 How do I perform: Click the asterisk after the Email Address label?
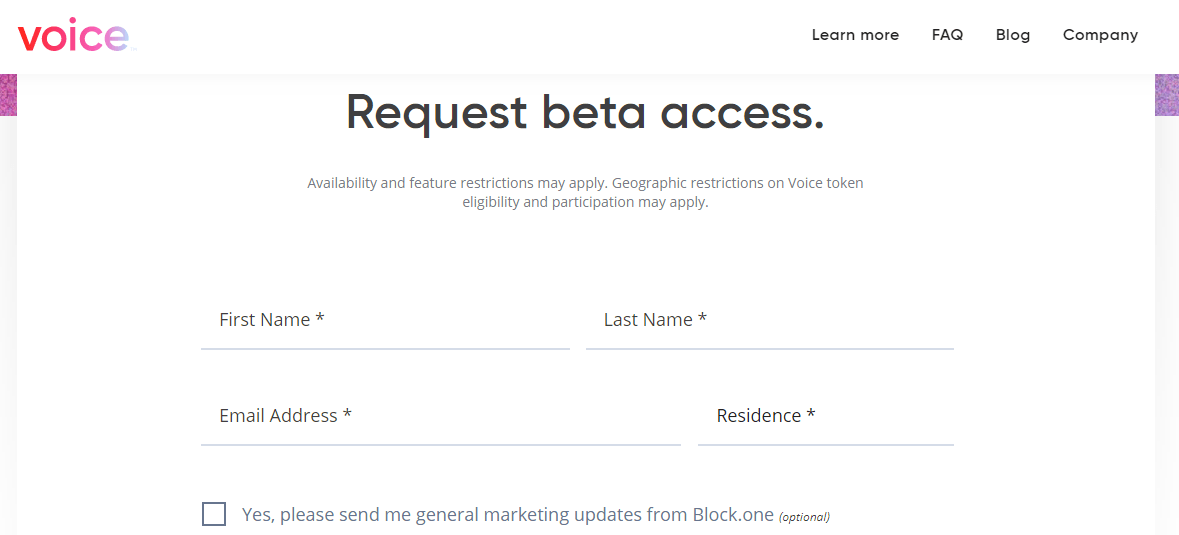(347, 415)
